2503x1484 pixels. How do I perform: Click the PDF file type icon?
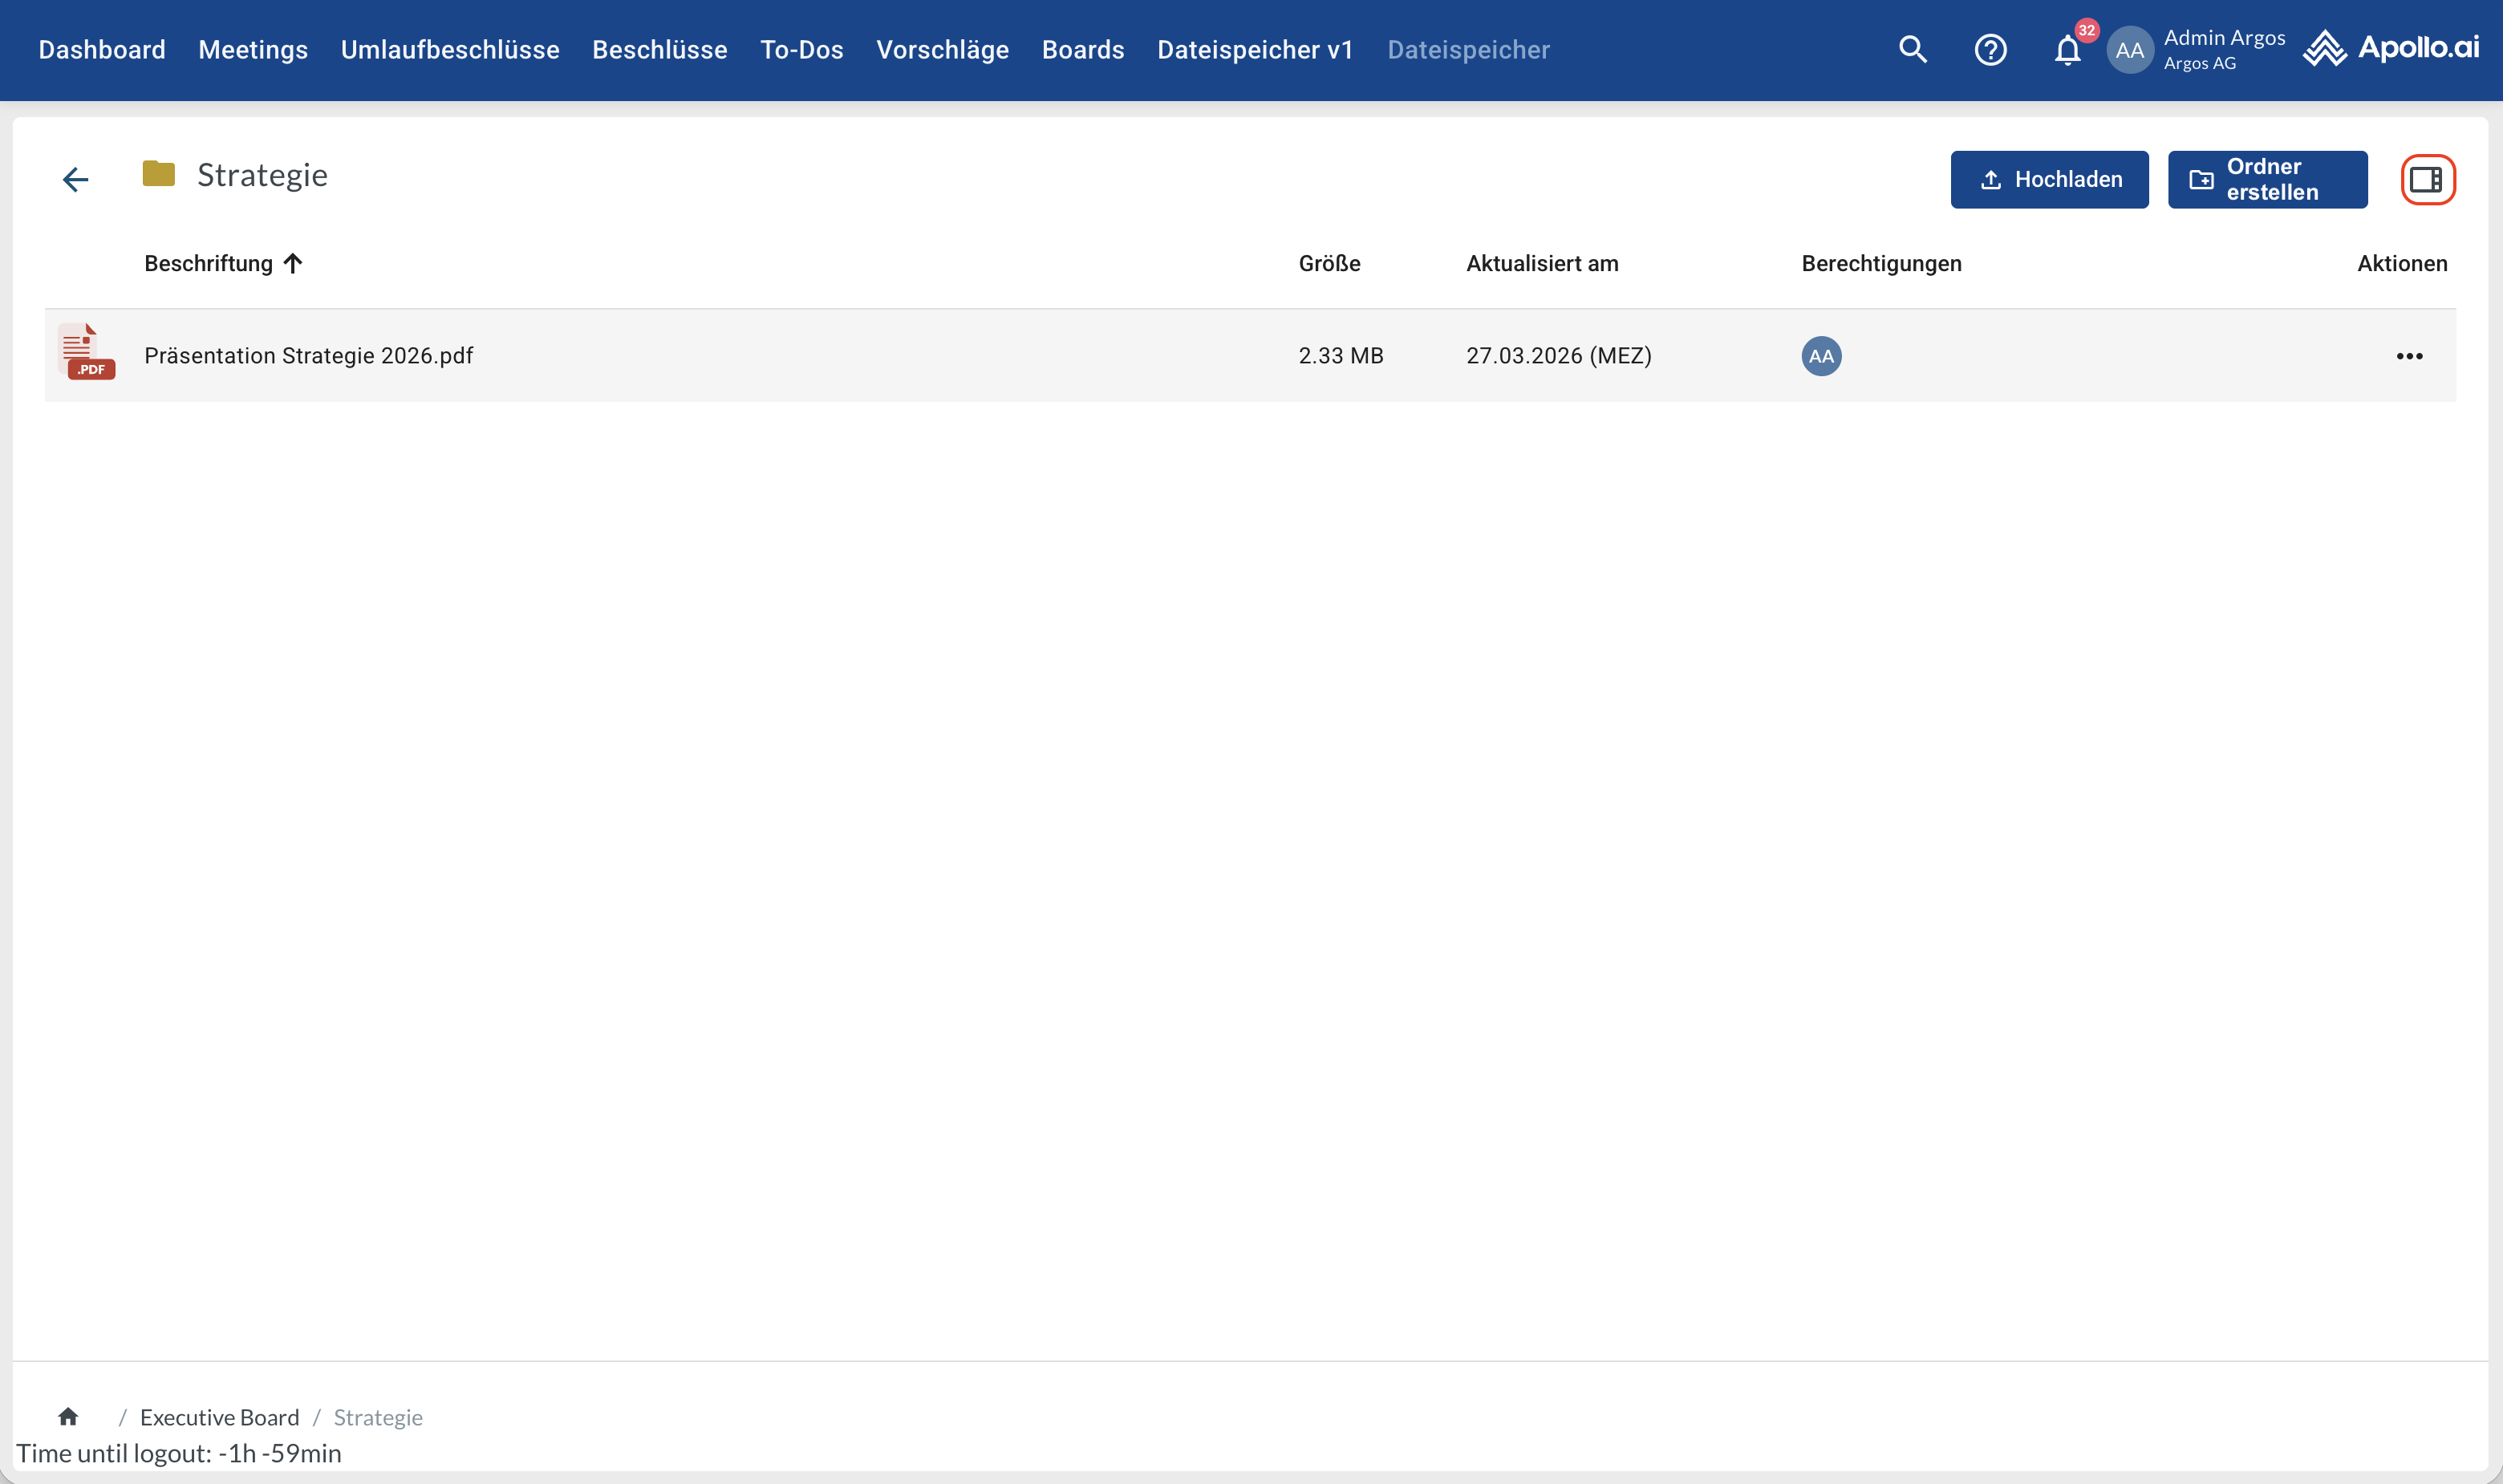(86, 352)
